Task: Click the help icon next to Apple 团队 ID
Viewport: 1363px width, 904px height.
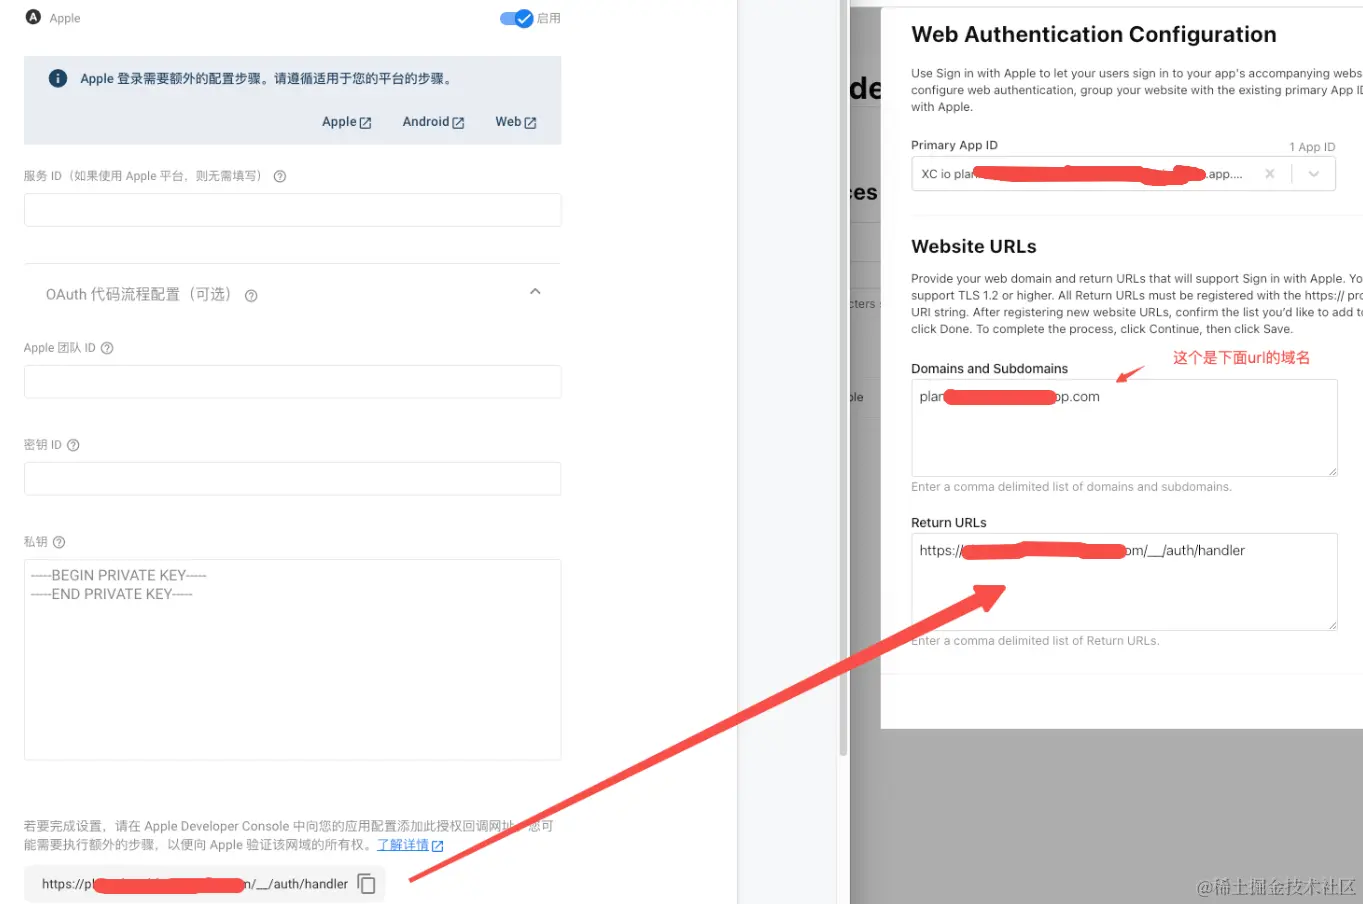Action: click(107, 348)
